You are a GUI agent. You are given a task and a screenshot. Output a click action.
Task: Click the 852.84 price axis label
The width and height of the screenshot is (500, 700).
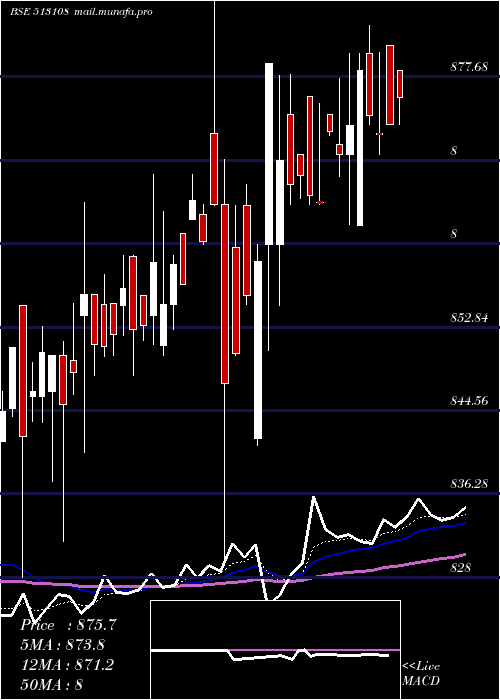469,318
